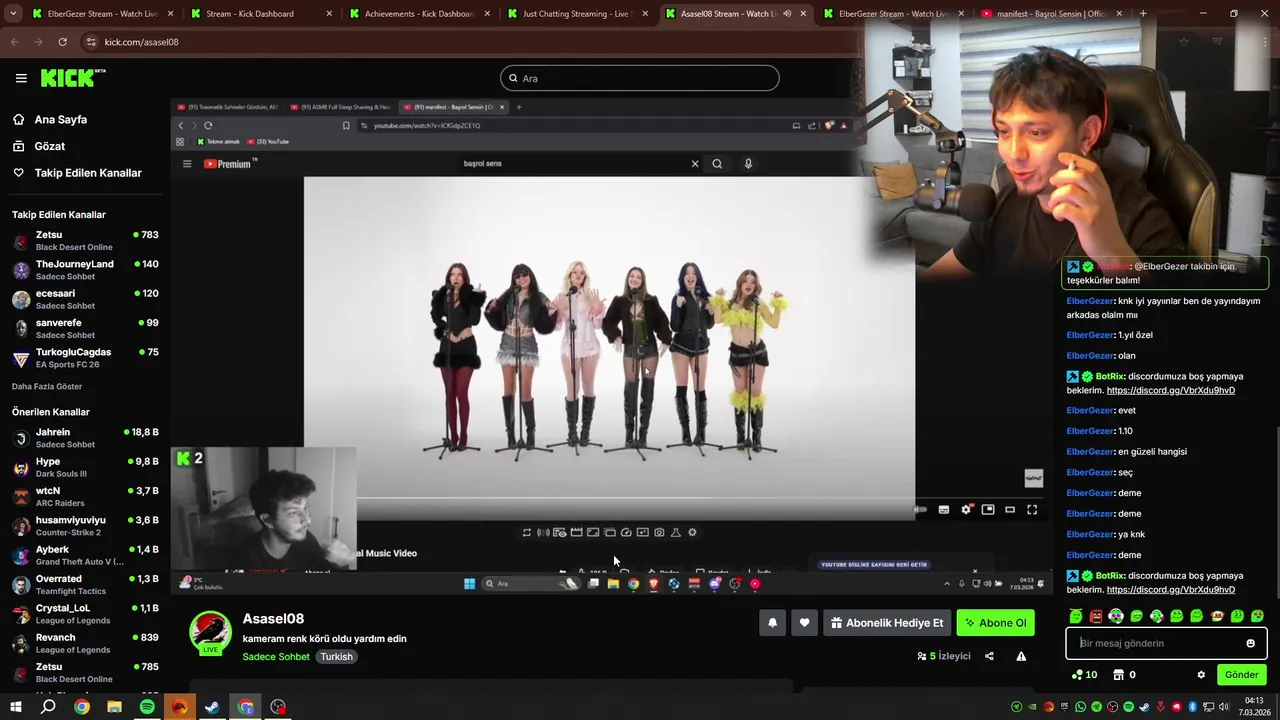Open OBS Studio from the taskbar
The height and width of the screenshot is (720, 1280).
(278, 707)
